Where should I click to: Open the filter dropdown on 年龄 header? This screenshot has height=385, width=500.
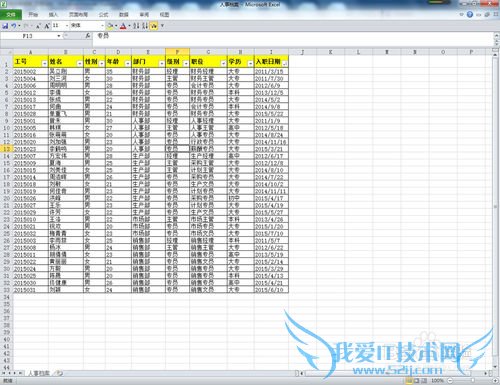(127, 64)
